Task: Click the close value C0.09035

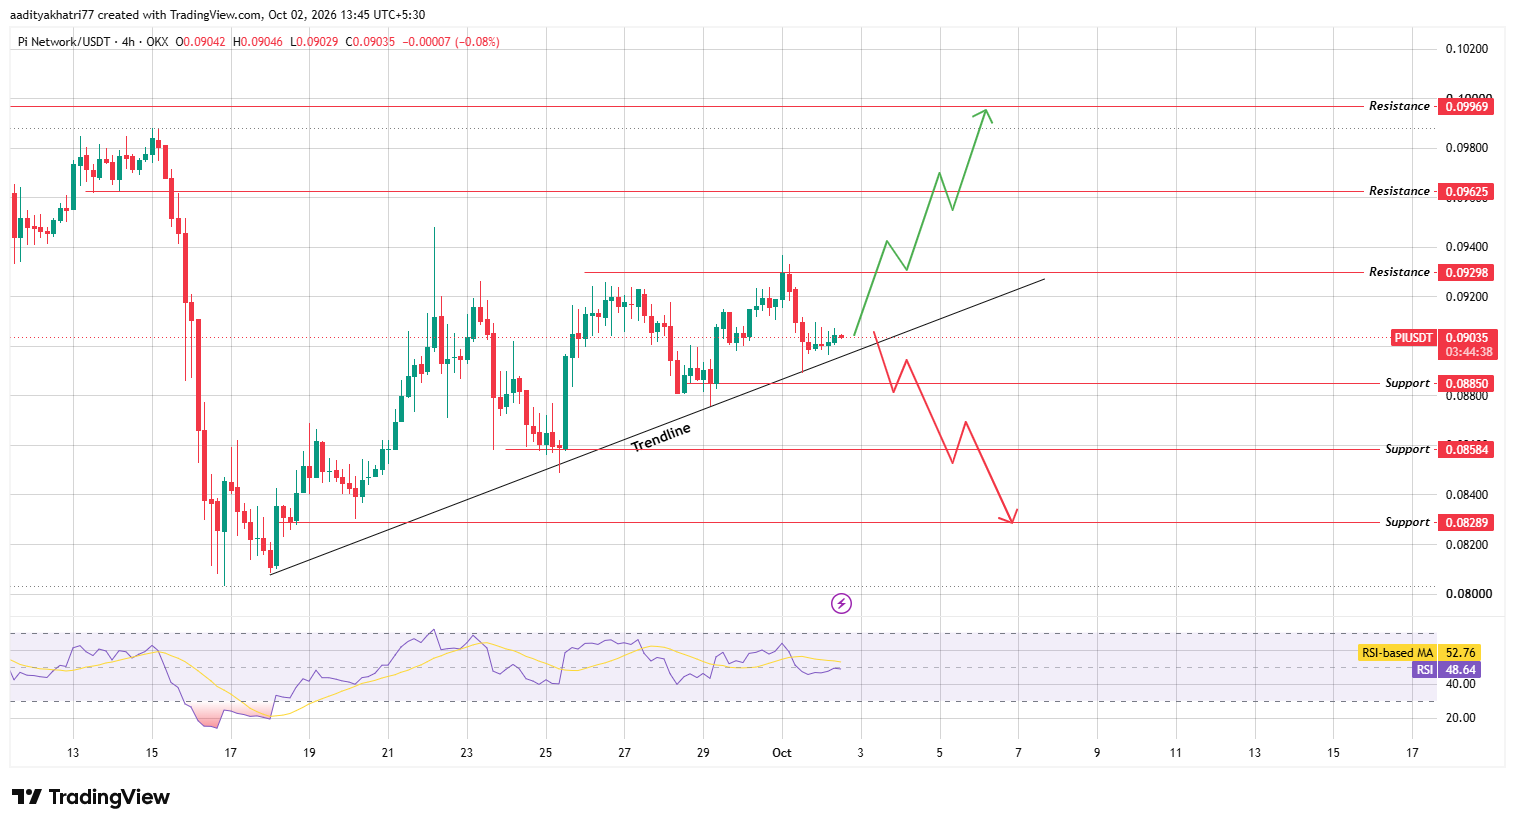Action: click(x=370, y=42)
